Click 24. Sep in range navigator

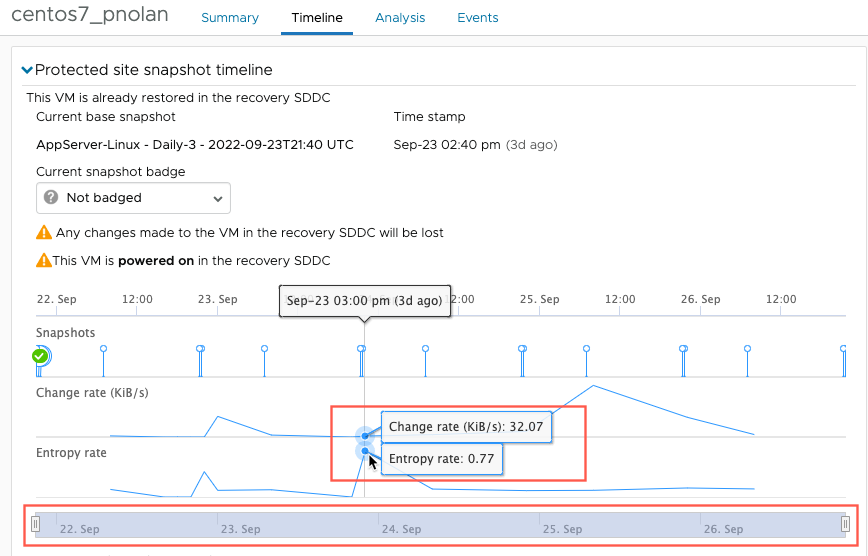click(x=401, y=529)
